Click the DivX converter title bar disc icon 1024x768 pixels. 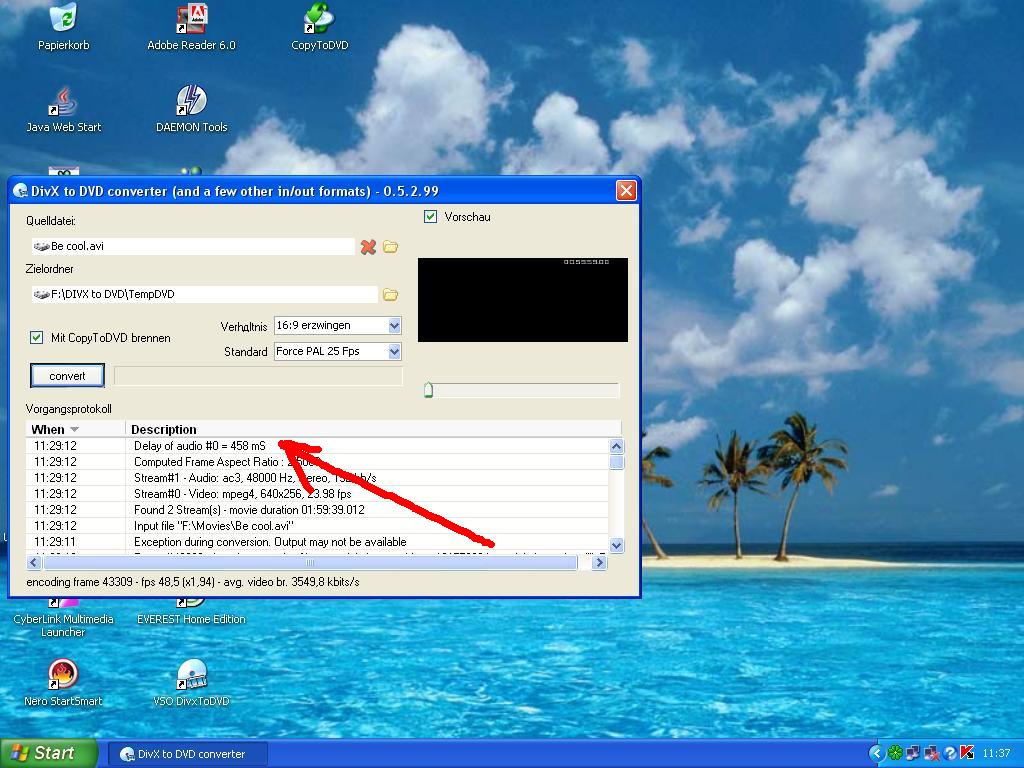click(20, 191)
